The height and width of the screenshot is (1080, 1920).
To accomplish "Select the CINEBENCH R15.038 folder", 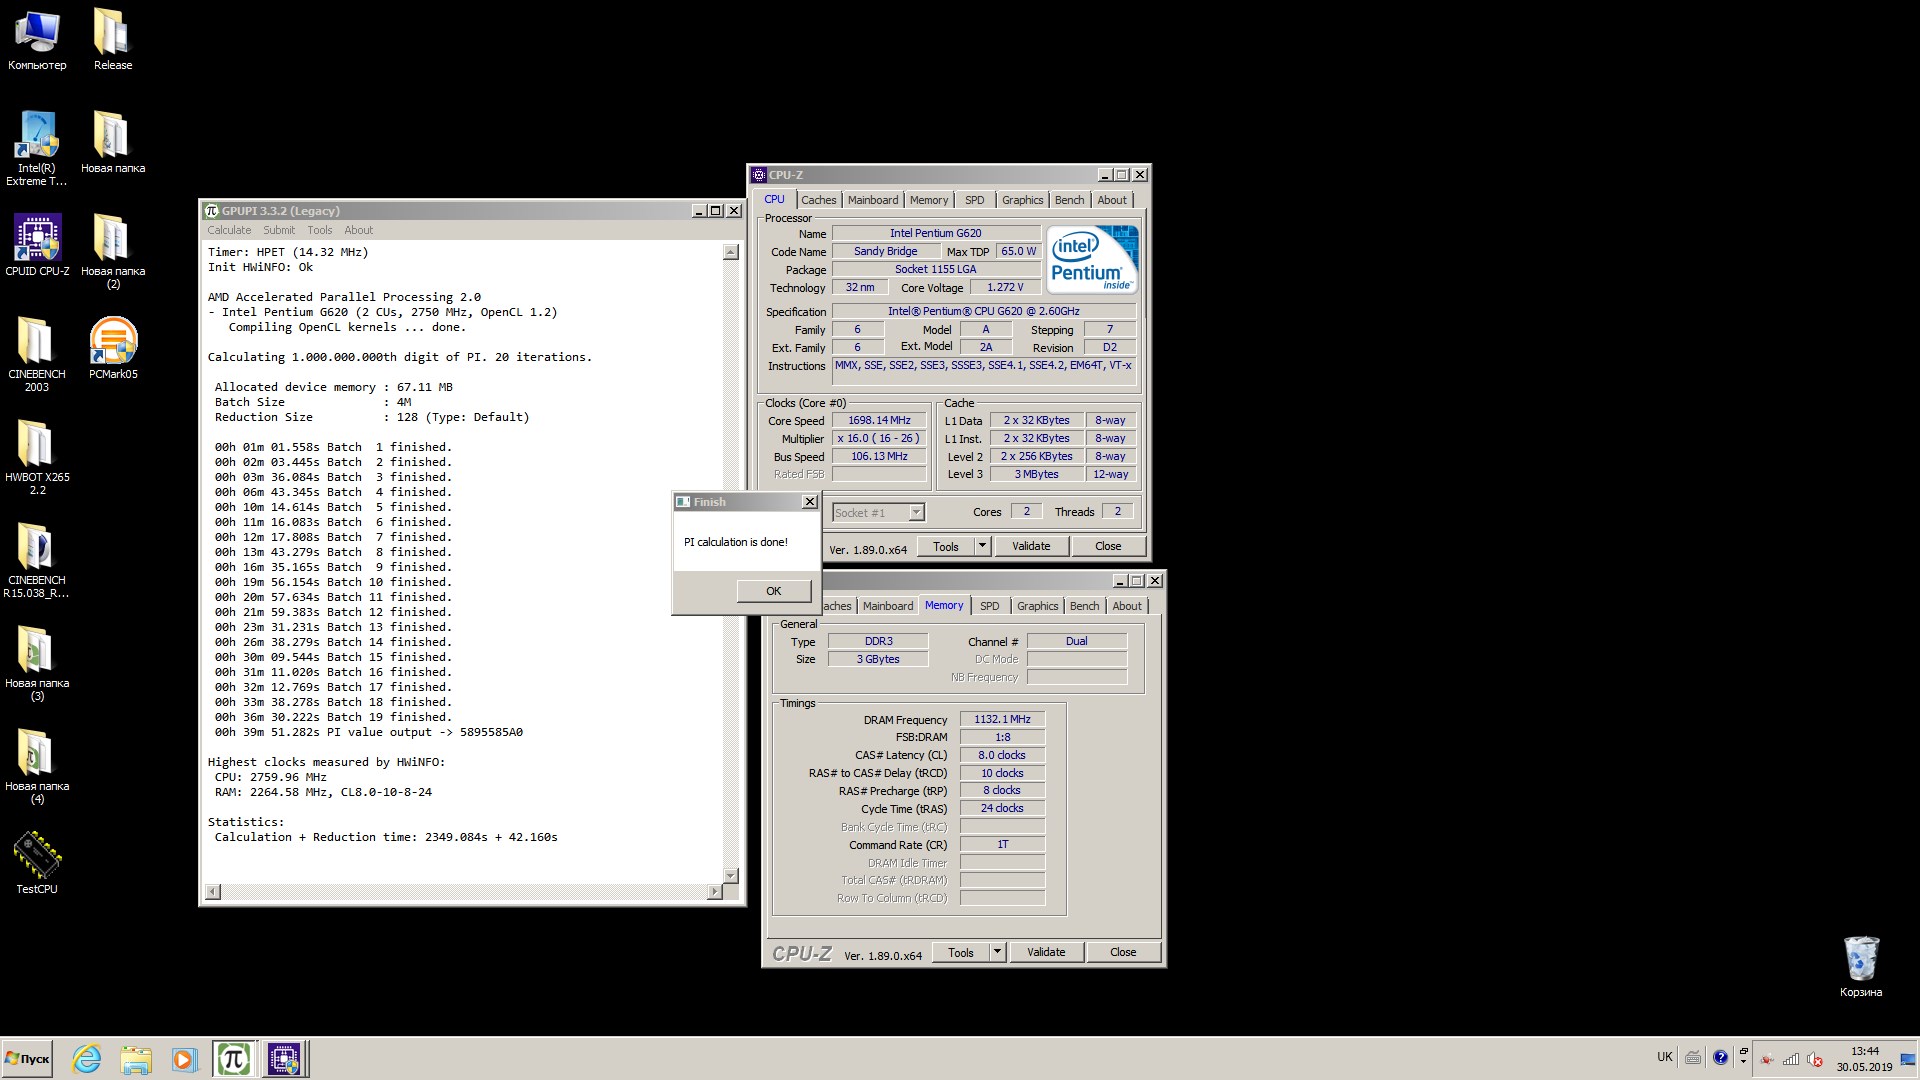I will (x=37, y=561).
